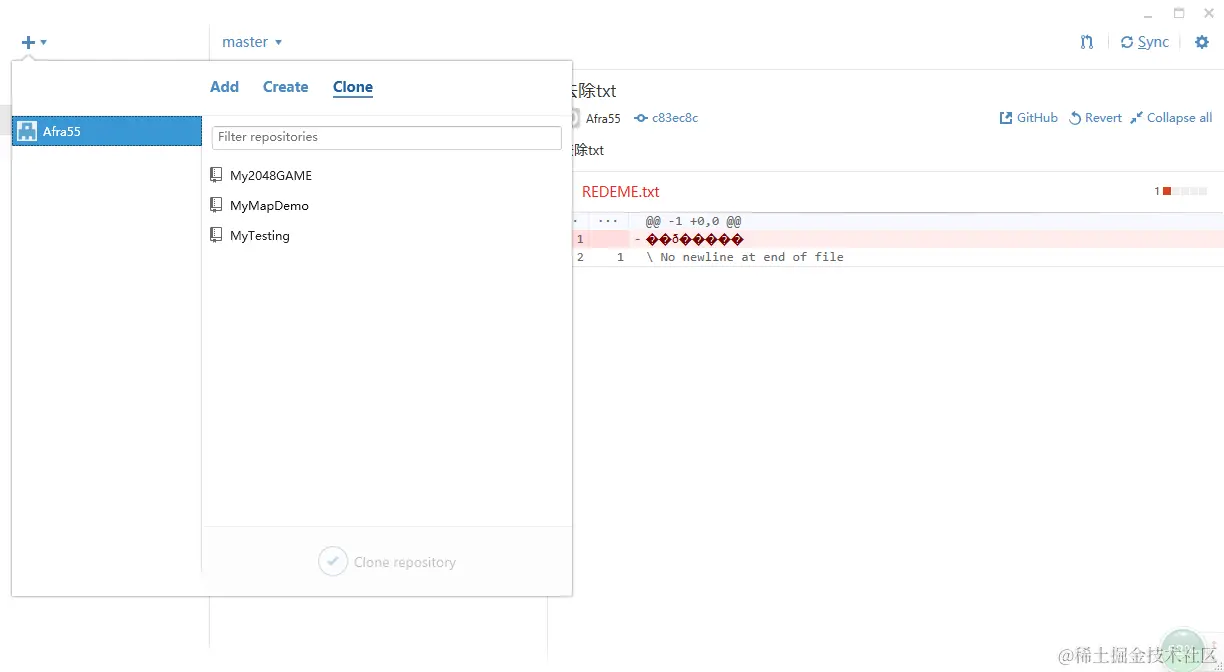Select the Afra55 account
This screenshot has width=1224, height=672.
point(106,131)
